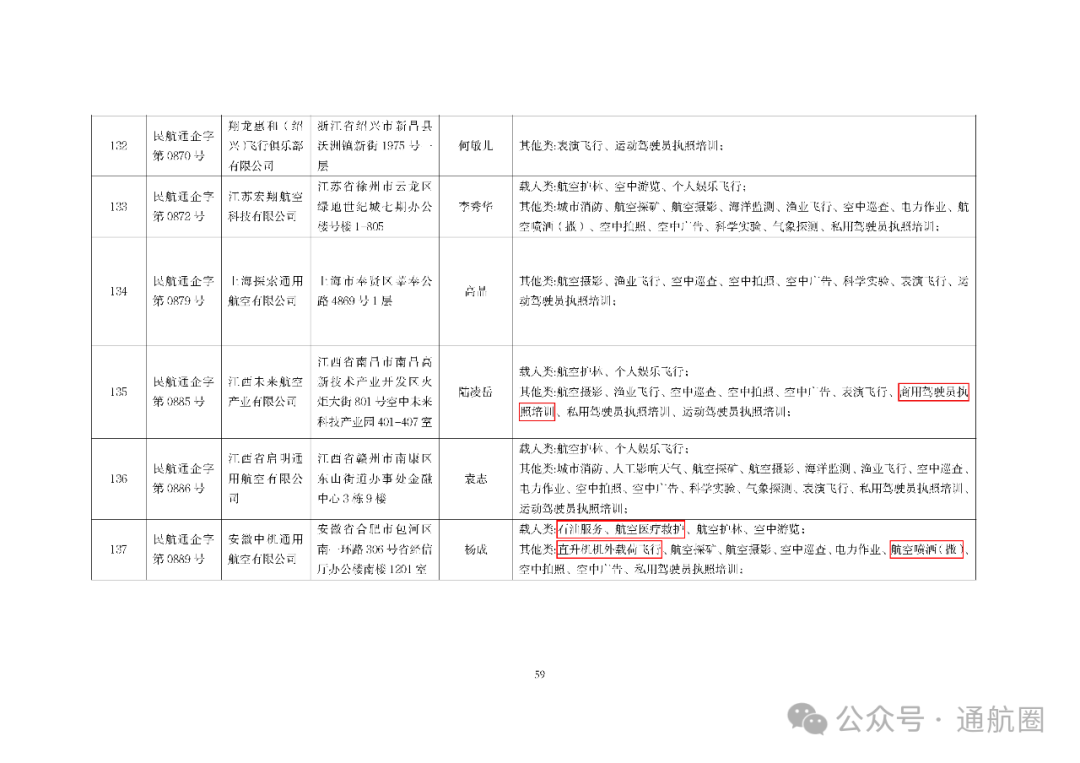Screen dimensions: 1080x763
Task: Click row number 132 cell
Action: click(118, 146)
